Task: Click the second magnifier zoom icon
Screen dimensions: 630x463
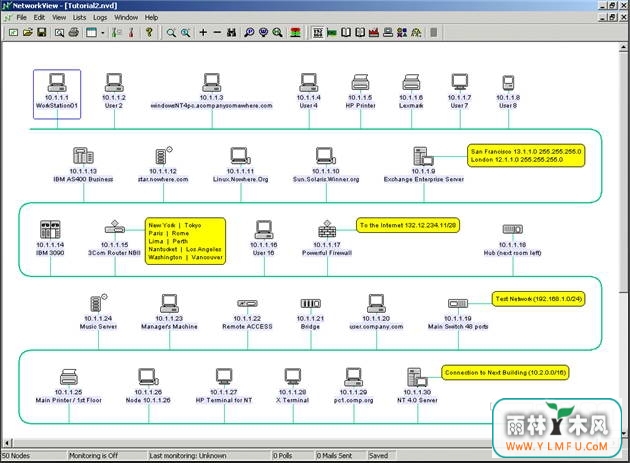Action: pos(185,33)
